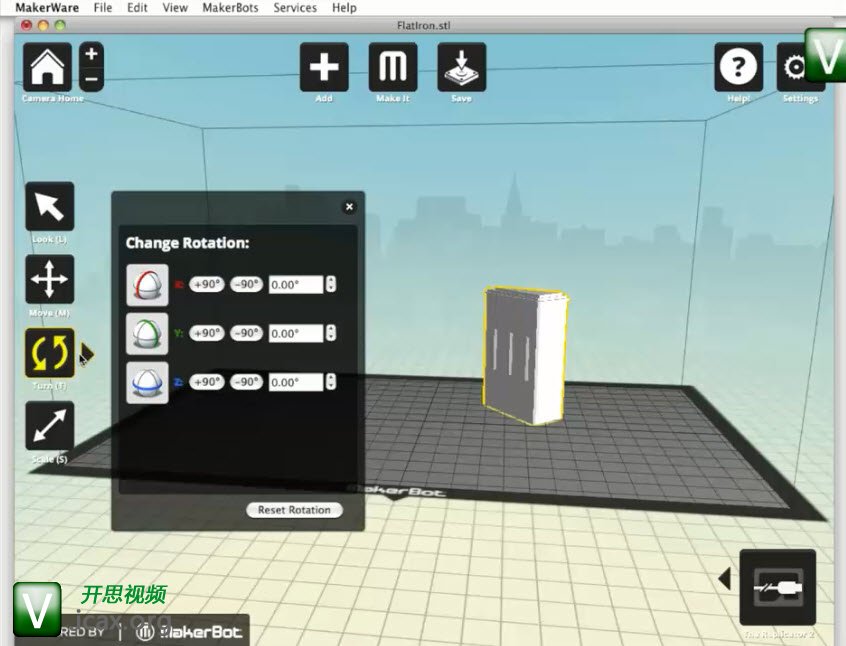Expand the Turn tool options arrow
This screenshot has height=646, width=846.
pyautogui.click(x=87, y=353)
